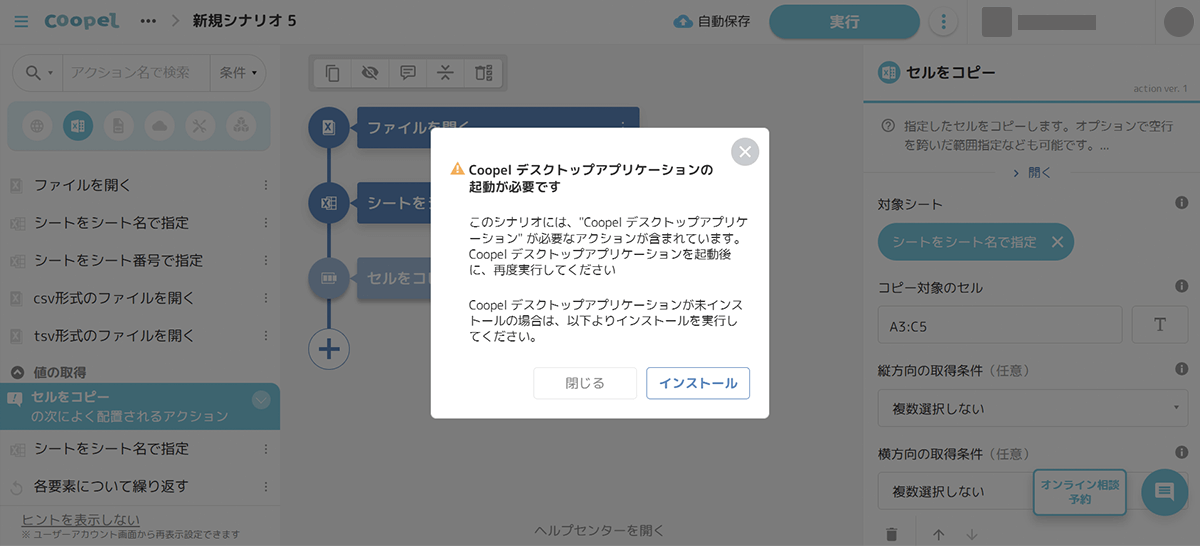Collapse the 値の取得 section
This screenshot has height=546, width=1200.
18,372
